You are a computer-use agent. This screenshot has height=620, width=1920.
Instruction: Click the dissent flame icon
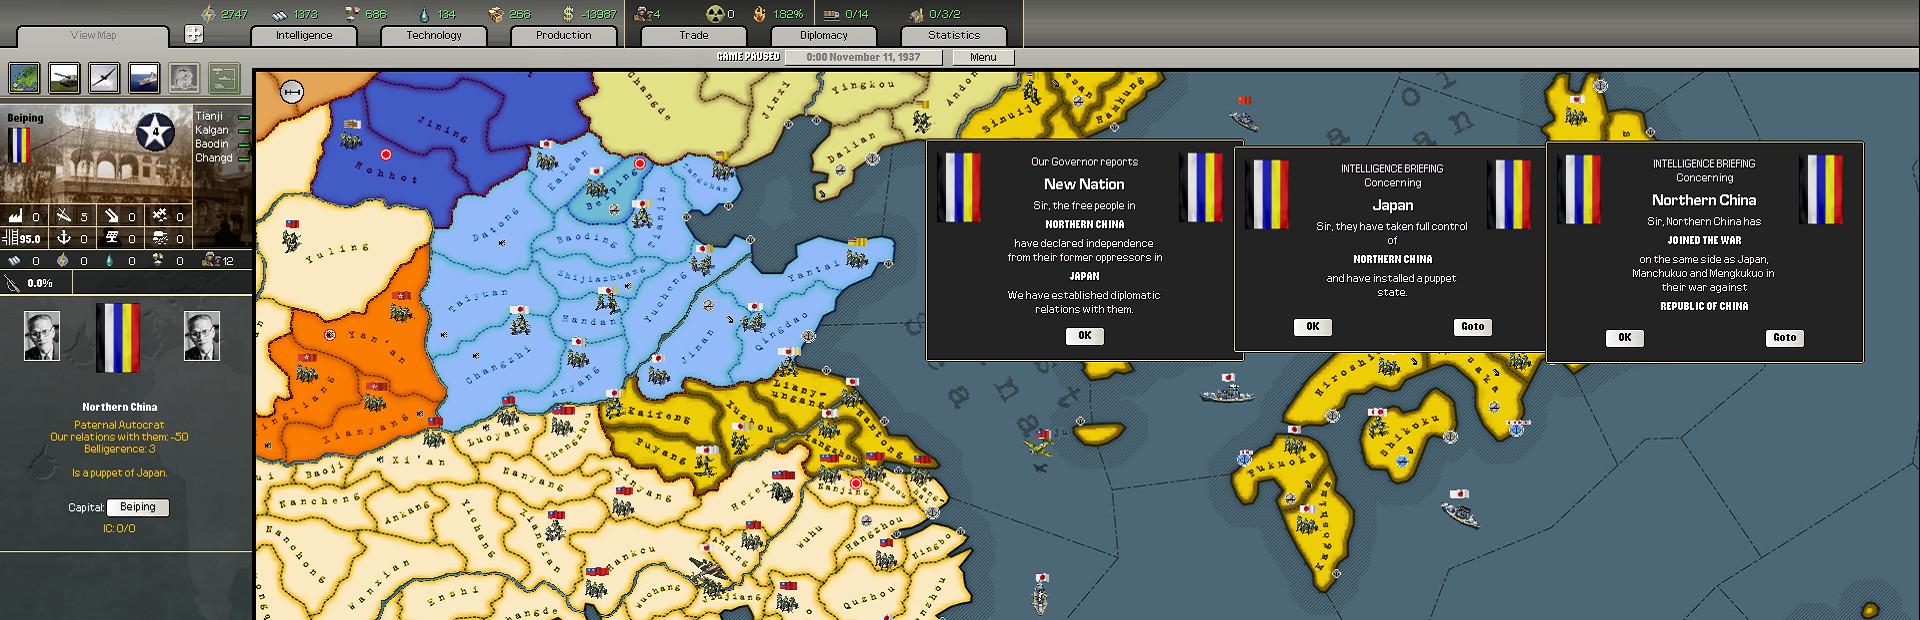coord(761,14)
